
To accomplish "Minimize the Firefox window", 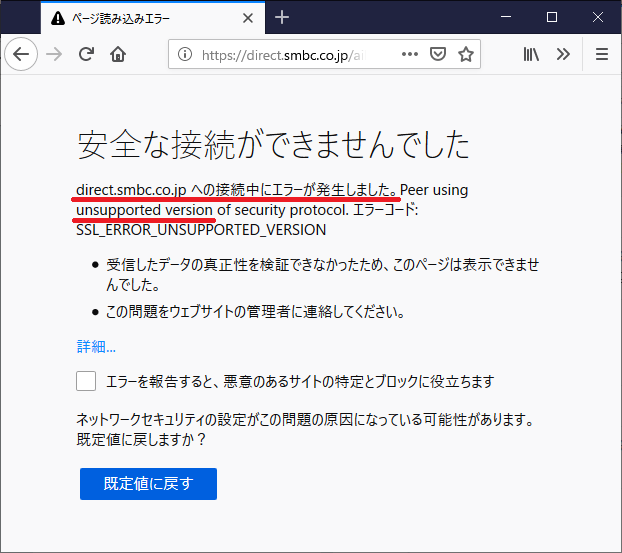I will coord(506,17).
